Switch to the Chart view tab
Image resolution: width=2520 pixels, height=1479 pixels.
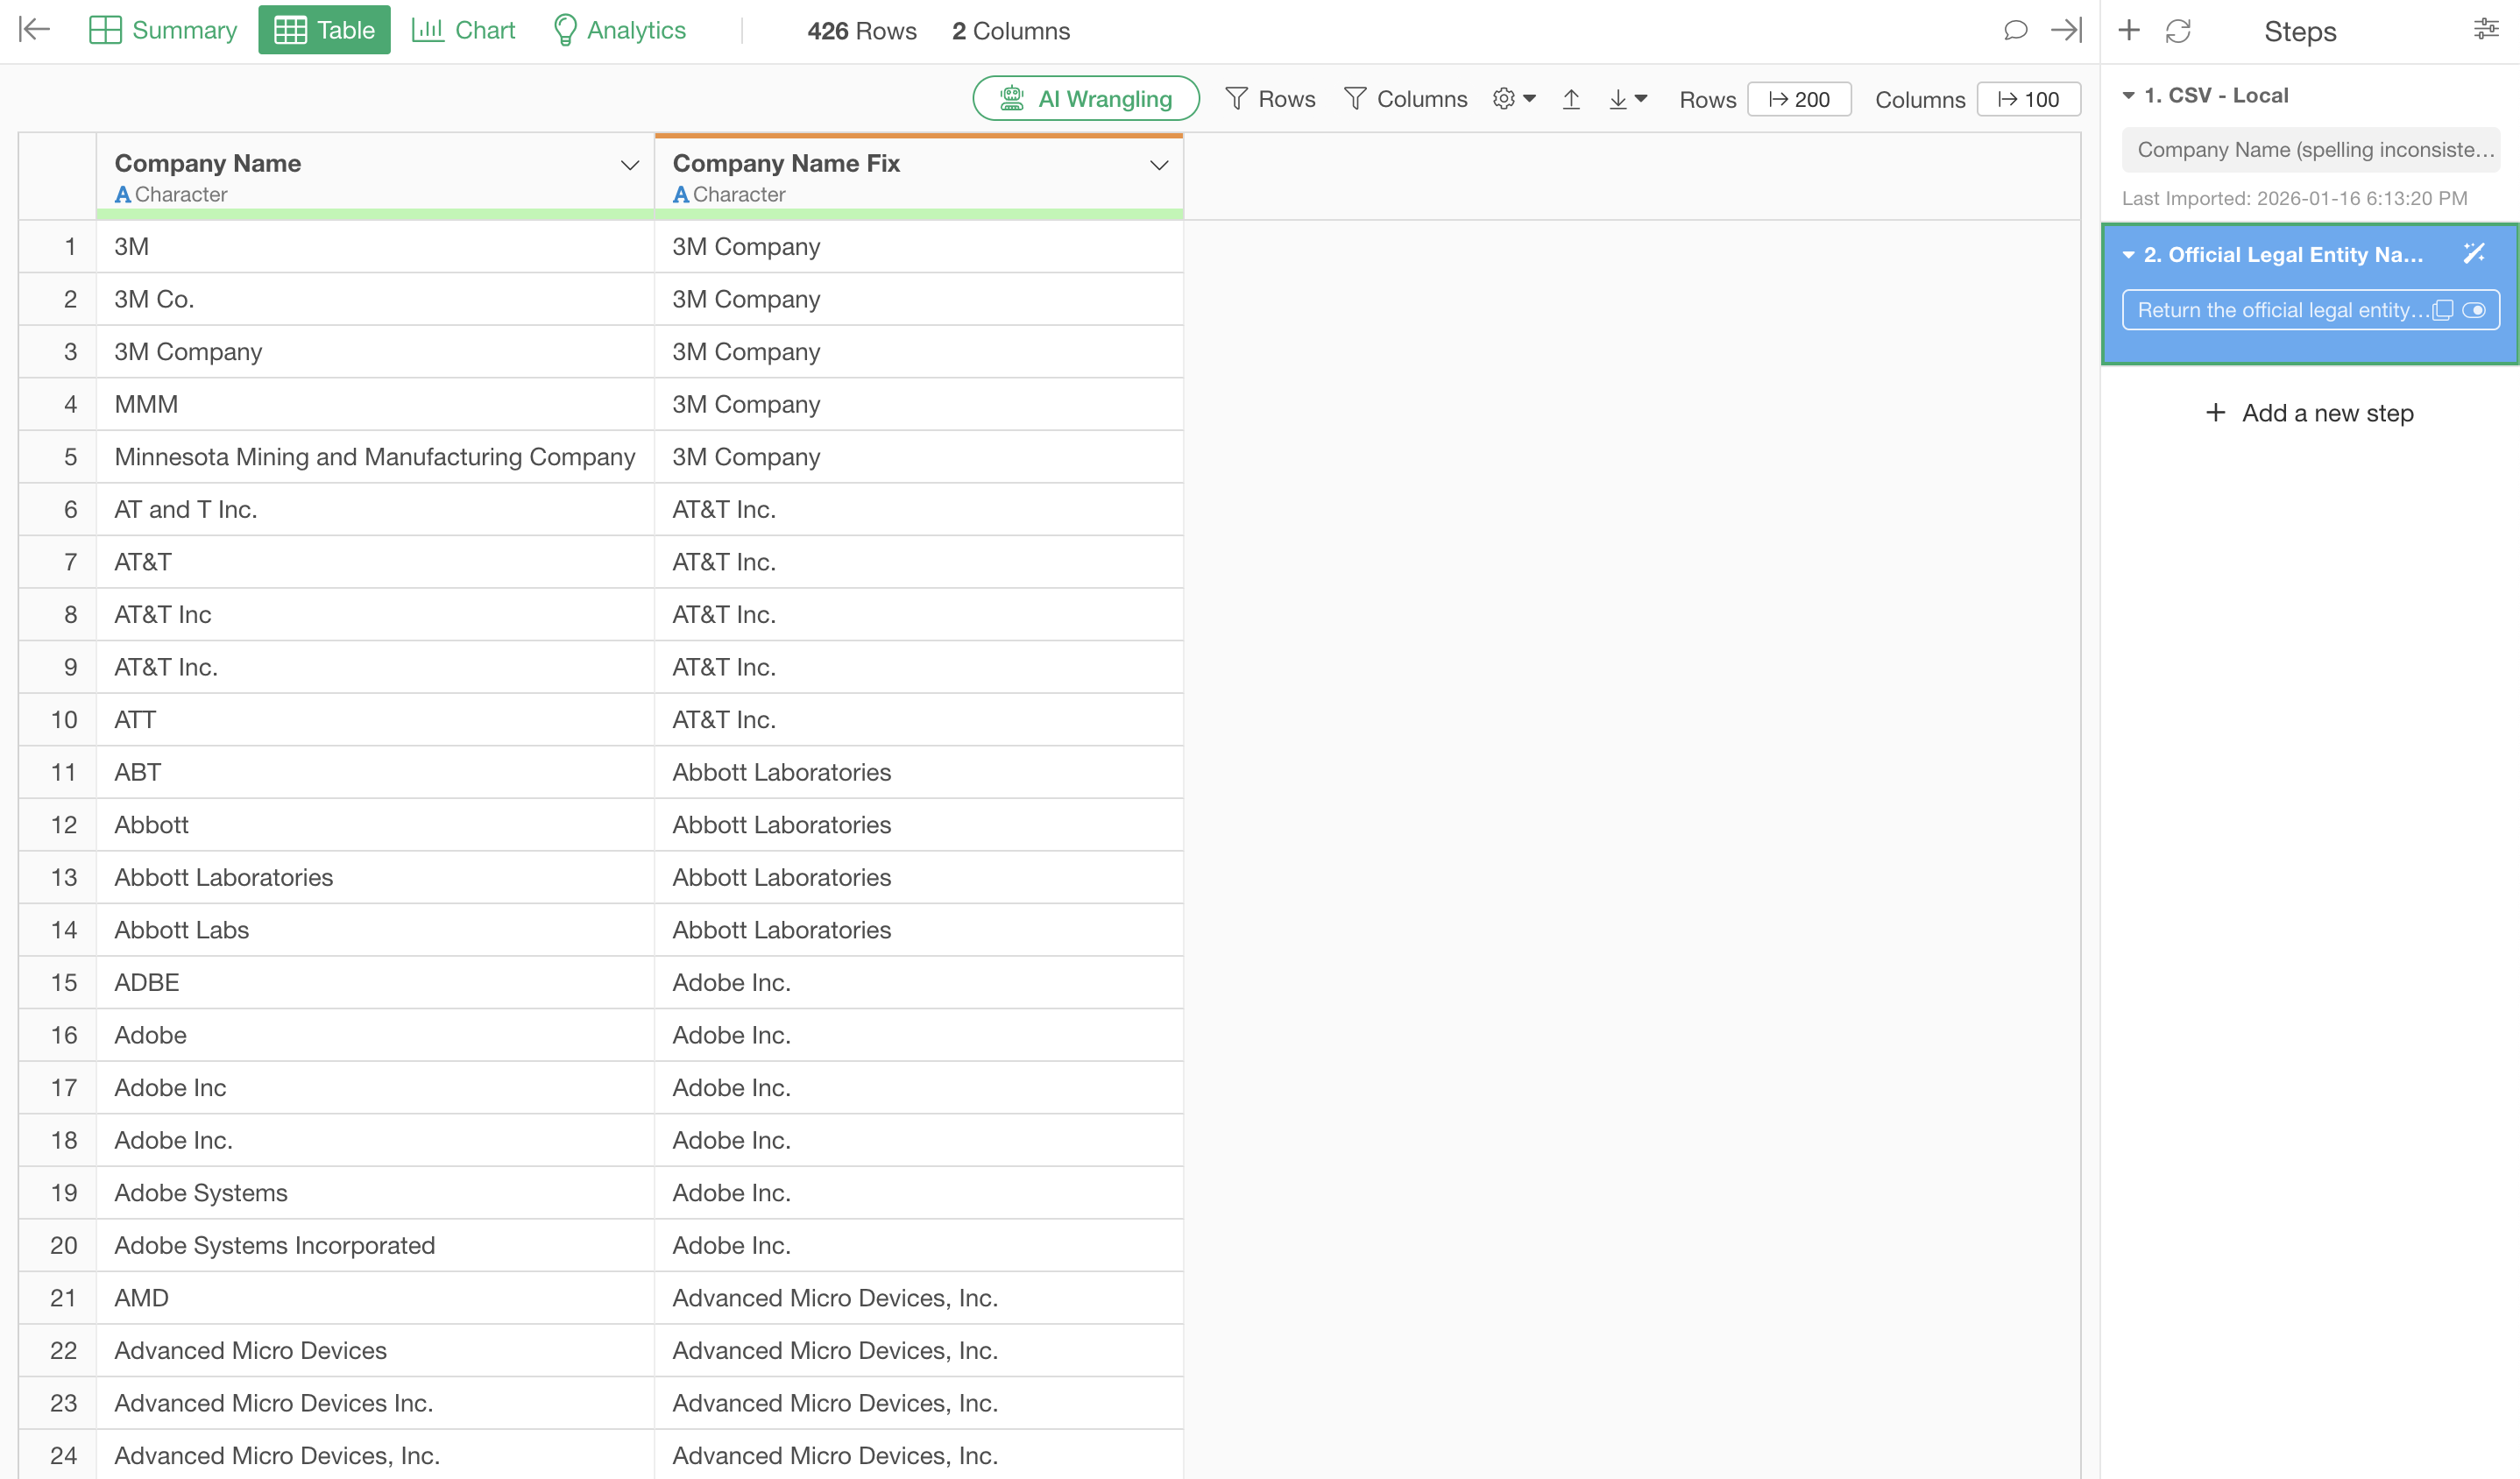tap(463, 30)
